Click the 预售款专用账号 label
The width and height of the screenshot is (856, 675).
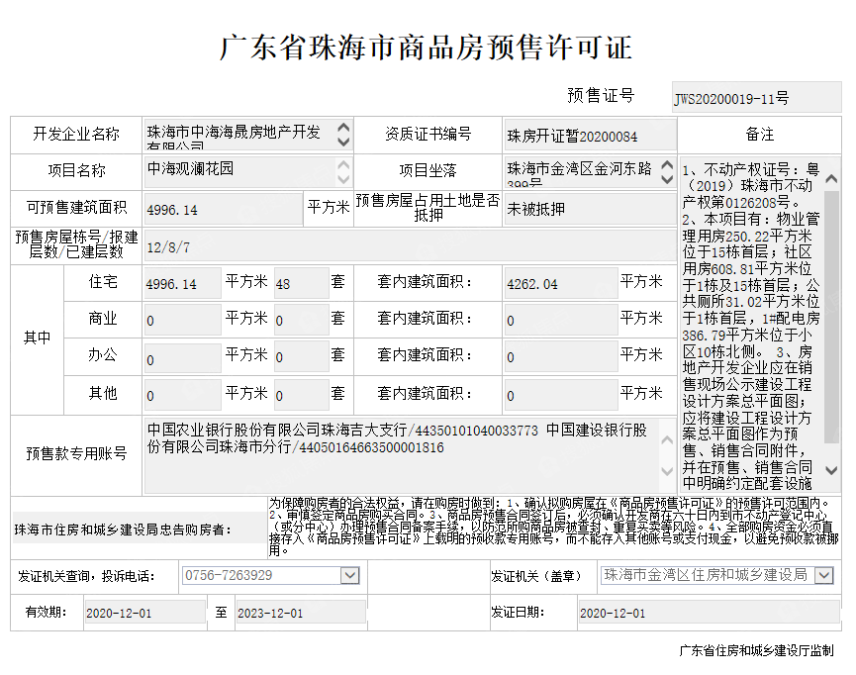point(76,453)
